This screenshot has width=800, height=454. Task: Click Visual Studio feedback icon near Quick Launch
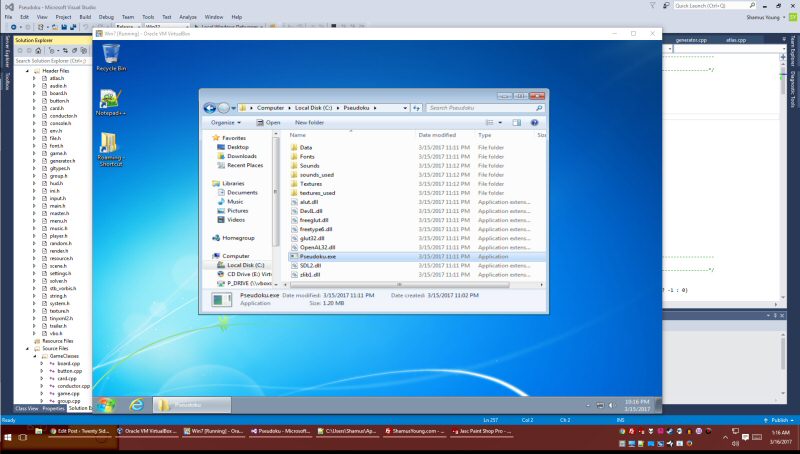(666, 6)
